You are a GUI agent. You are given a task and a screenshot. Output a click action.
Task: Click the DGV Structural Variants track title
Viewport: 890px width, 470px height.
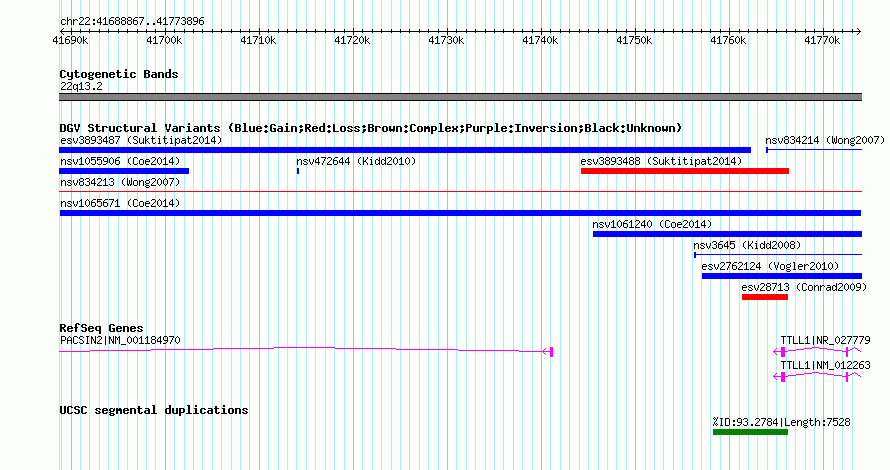click(371, 128)
